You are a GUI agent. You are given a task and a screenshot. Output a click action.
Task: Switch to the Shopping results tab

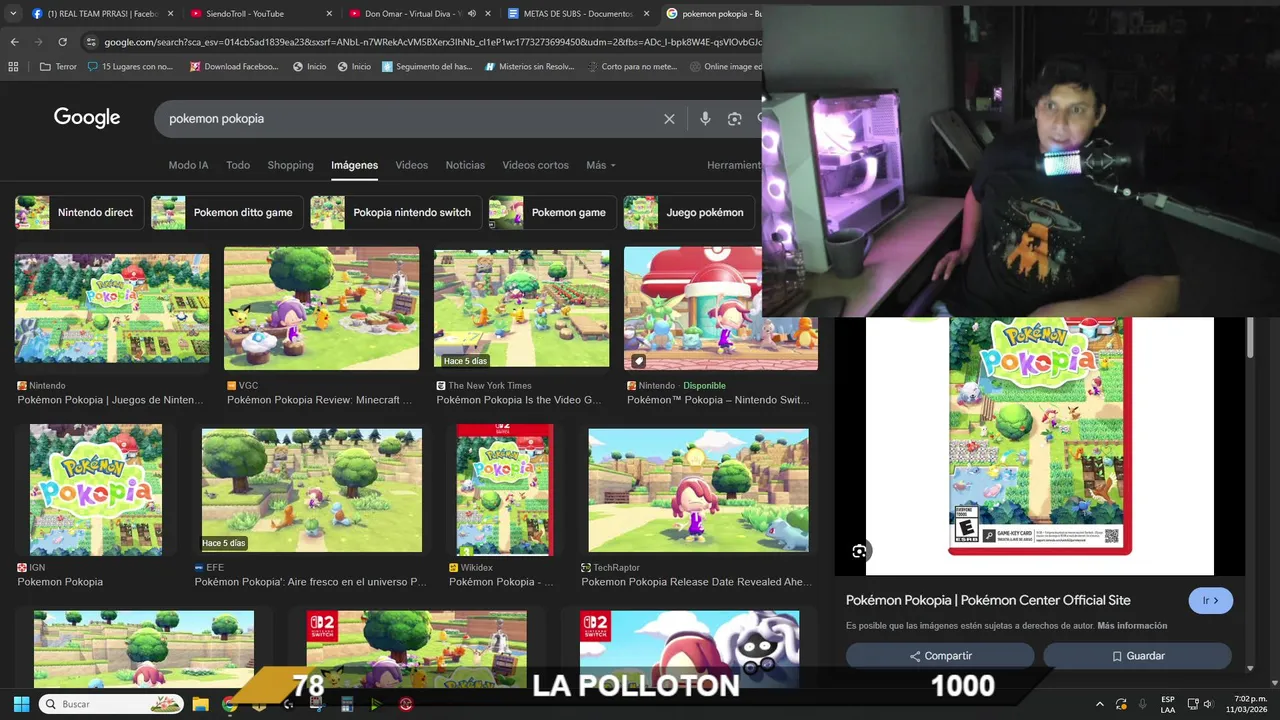(290, 165)
